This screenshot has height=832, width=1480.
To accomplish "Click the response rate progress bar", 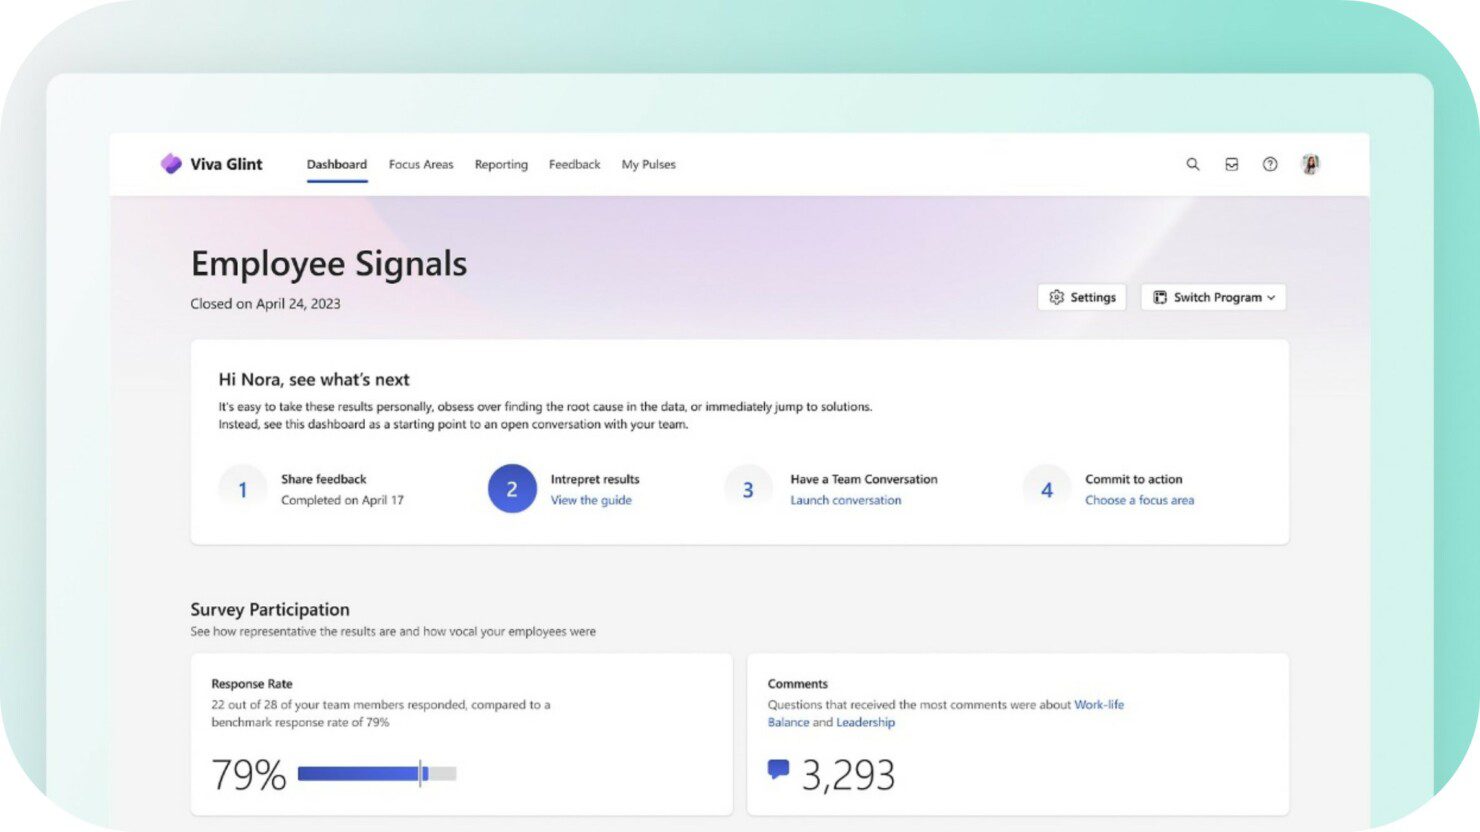I will pos(378,773).
